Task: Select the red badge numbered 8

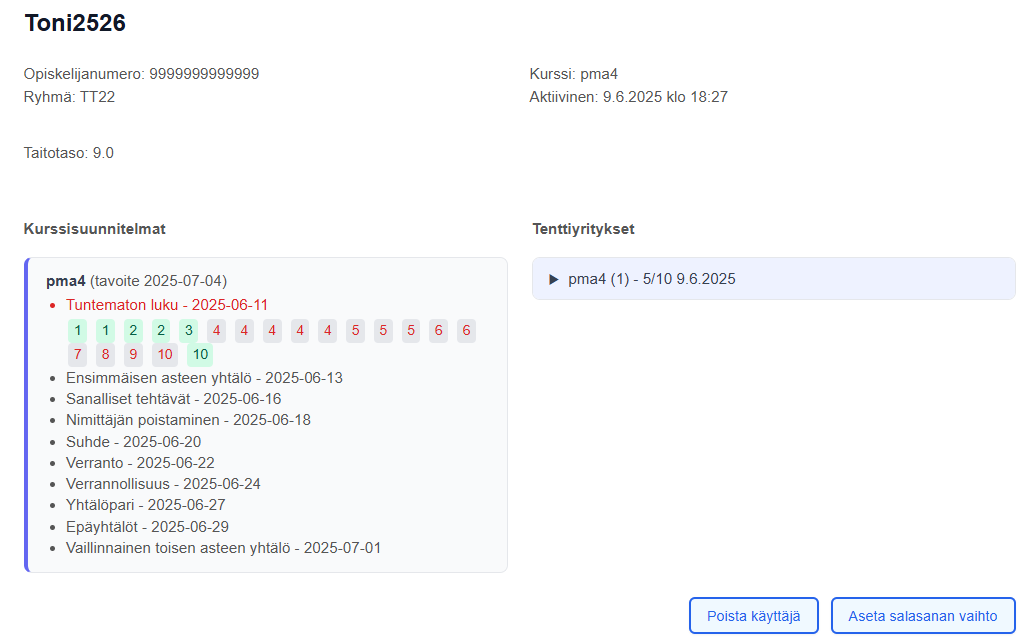Action: click(105, 355)
